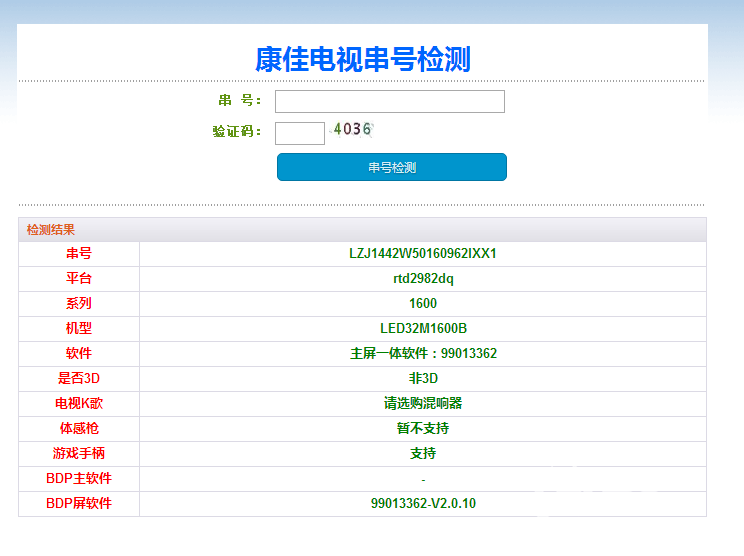
Task: Refresh the 4036 captcha image
Action: (x=352, y=129)
